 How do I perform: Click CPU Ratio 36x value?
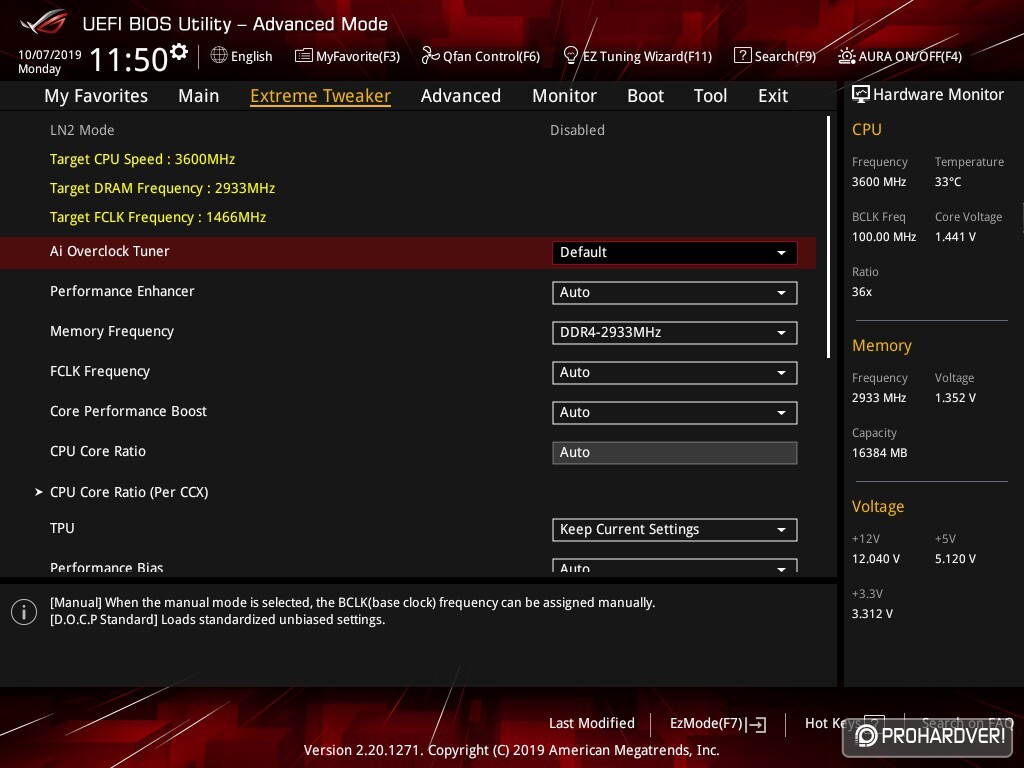click(861, 292)
